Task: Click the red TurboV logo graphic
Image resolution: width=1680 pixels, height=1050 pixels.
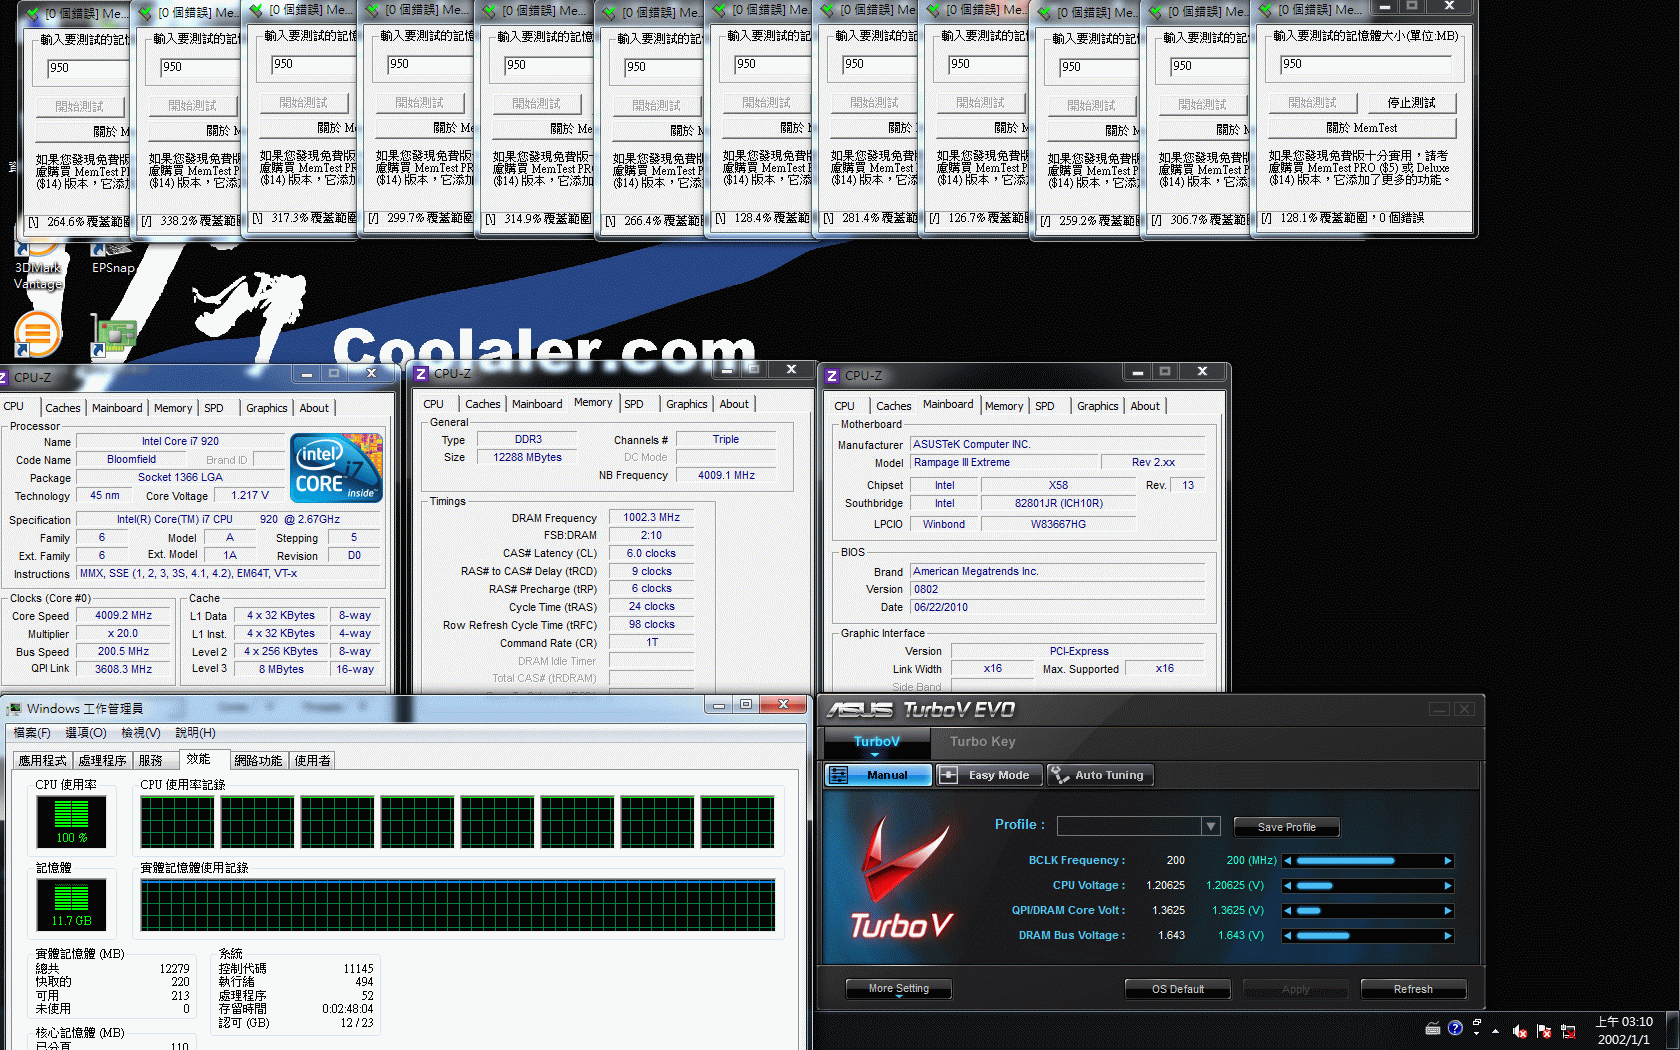Action: [x=902, y=877]
